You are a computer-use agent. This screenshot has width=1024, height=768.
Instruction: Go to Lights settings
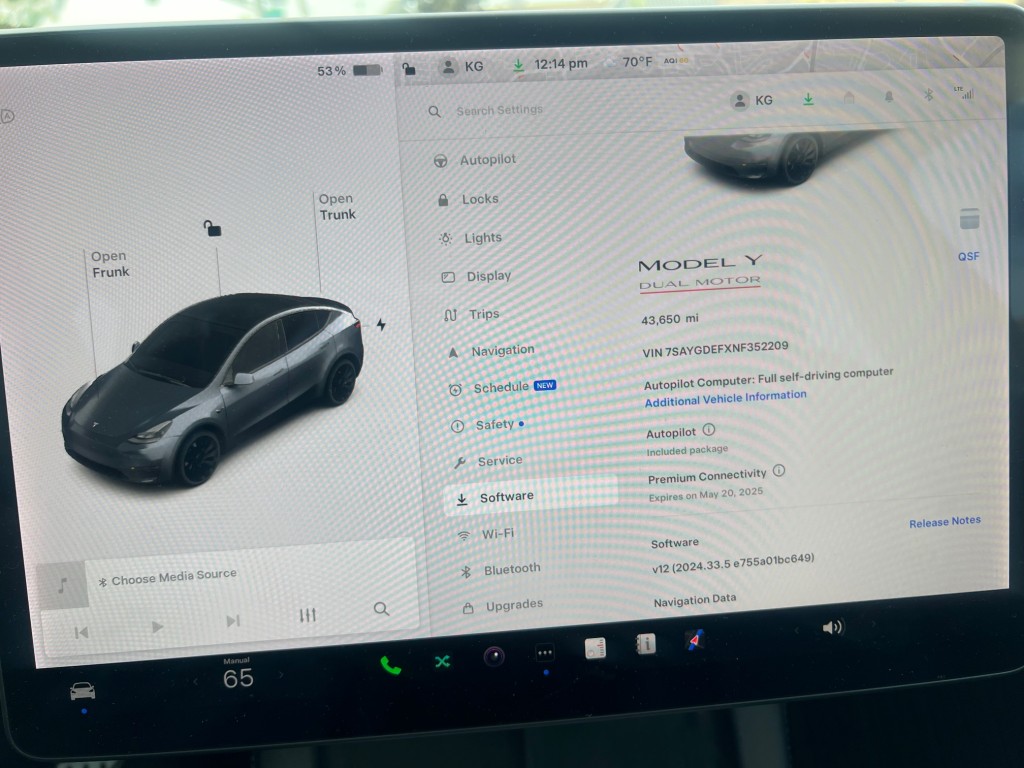(470, 238)
